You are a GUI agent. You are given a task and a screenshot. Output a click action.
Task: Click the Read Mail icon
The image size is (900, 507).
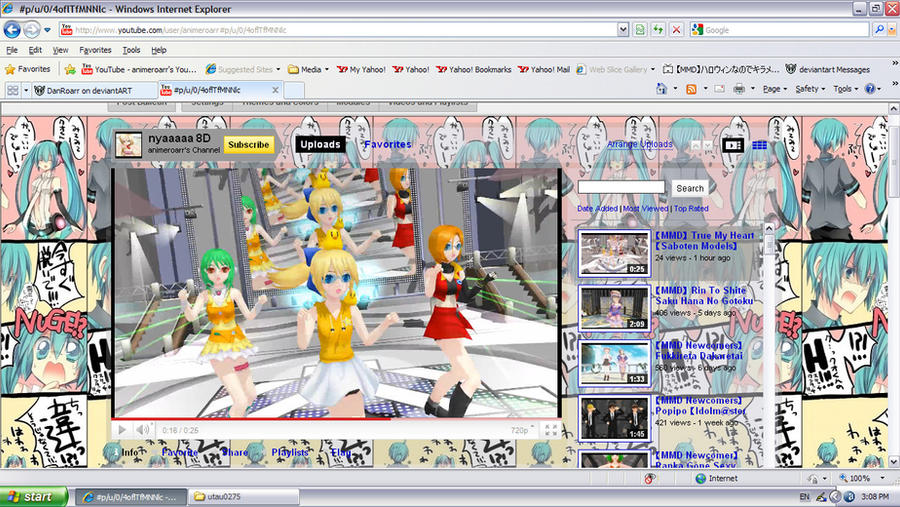[720, 89]
